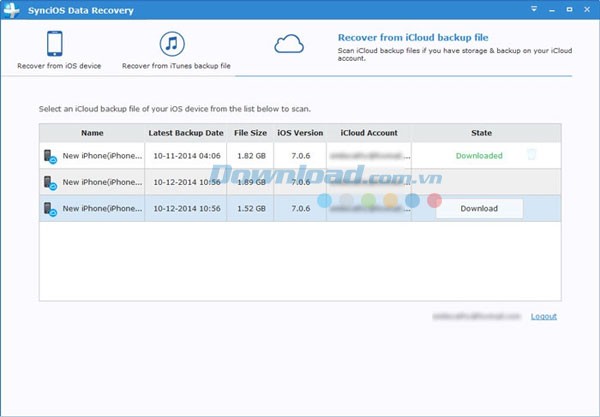The height and width of the screenshot is (417, 600).
Task: Open the Recover from iTunes backup file tab
Action: coord(176,50)
